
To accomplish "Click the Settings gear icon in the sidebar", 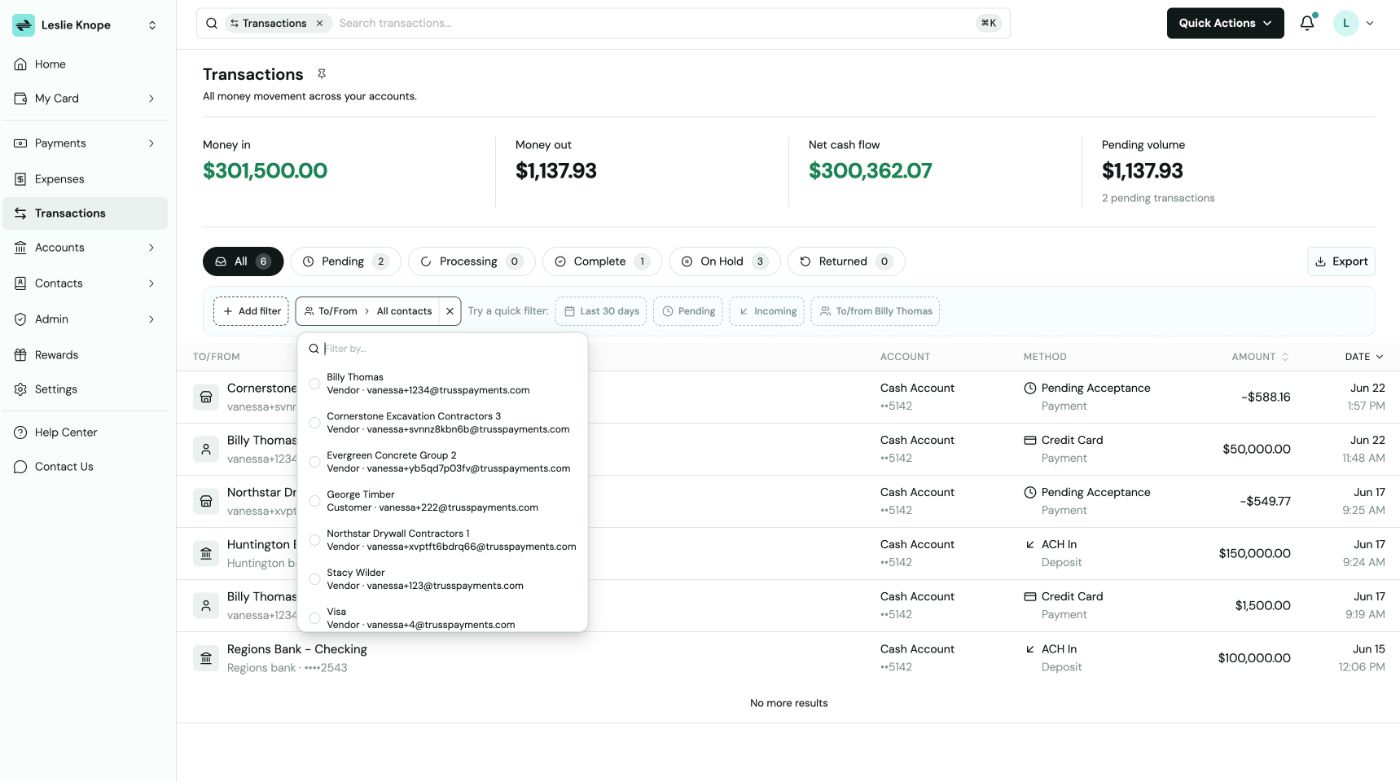I will coord(20,389).
